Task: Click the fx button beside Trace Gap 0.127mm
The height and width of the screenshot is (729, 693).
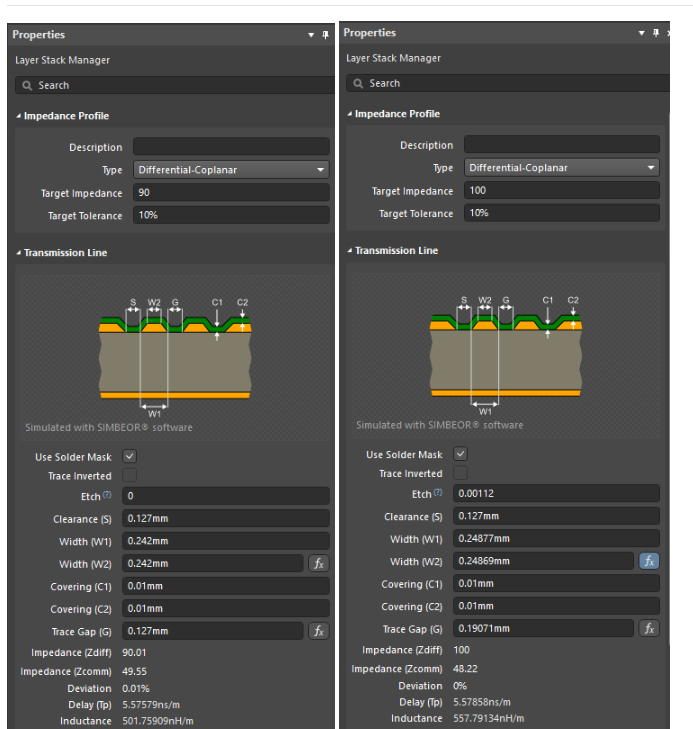Action: [318, 631]
